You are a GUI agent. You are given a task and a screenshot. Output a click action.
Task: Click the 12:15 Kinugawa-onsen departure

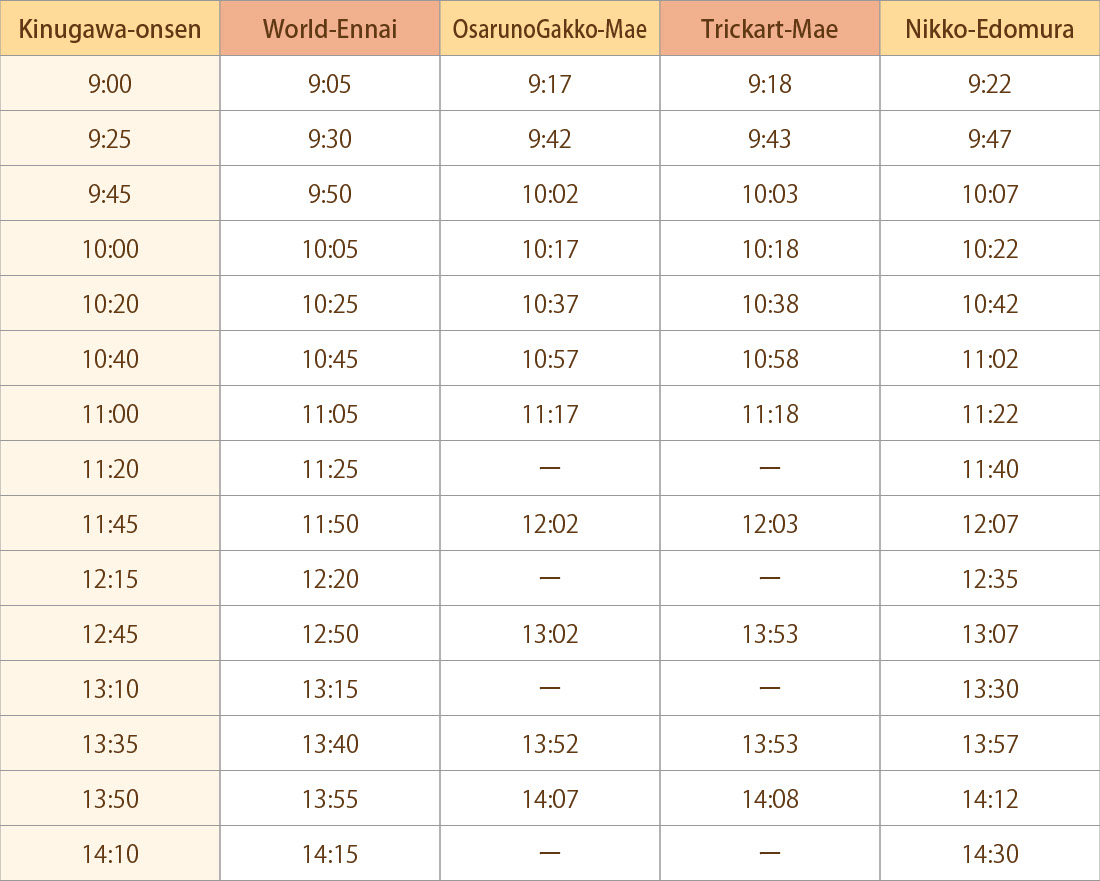pos(109,579)
